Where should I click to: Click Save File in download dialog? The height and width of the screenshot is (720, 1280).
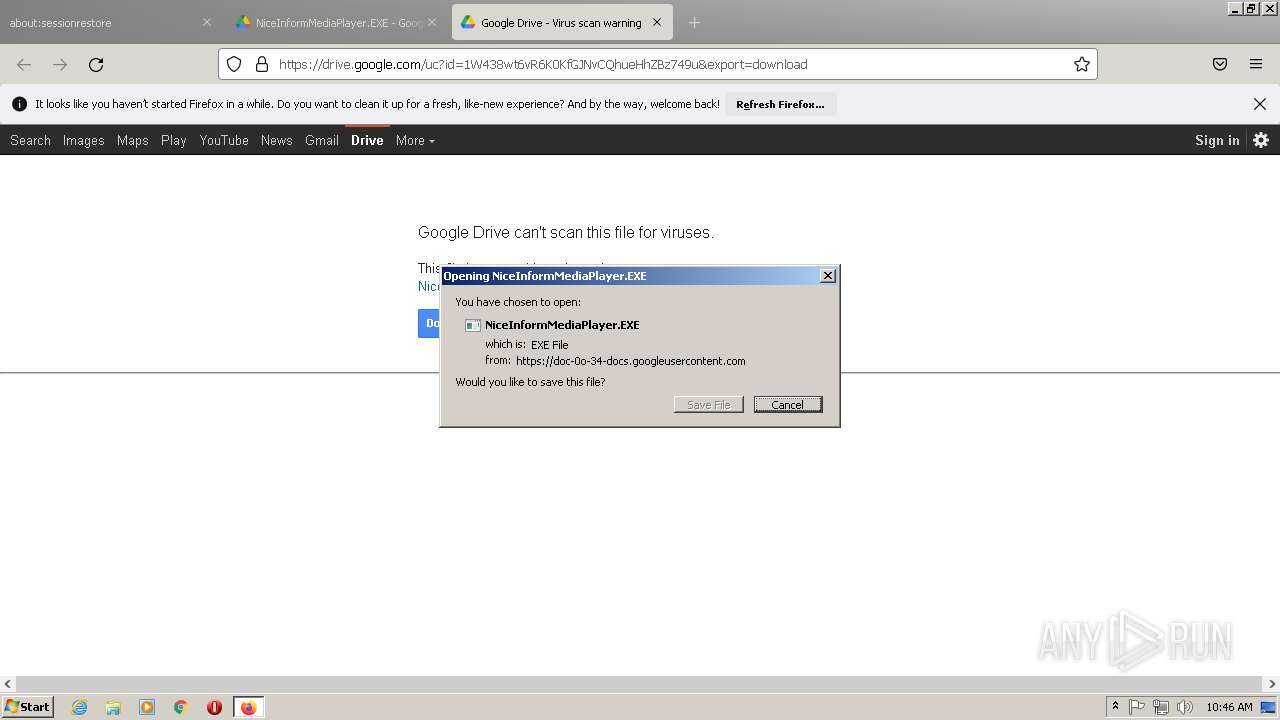coord(709,404)
